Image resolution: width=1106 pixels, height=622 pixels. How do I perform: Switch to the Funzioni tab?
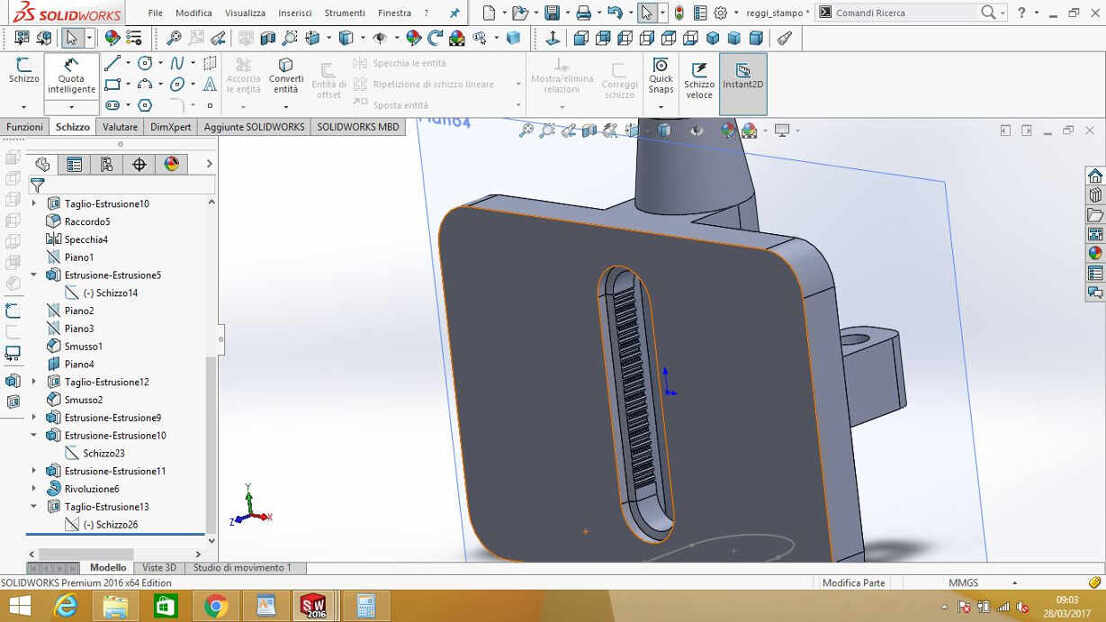(25, 127)
